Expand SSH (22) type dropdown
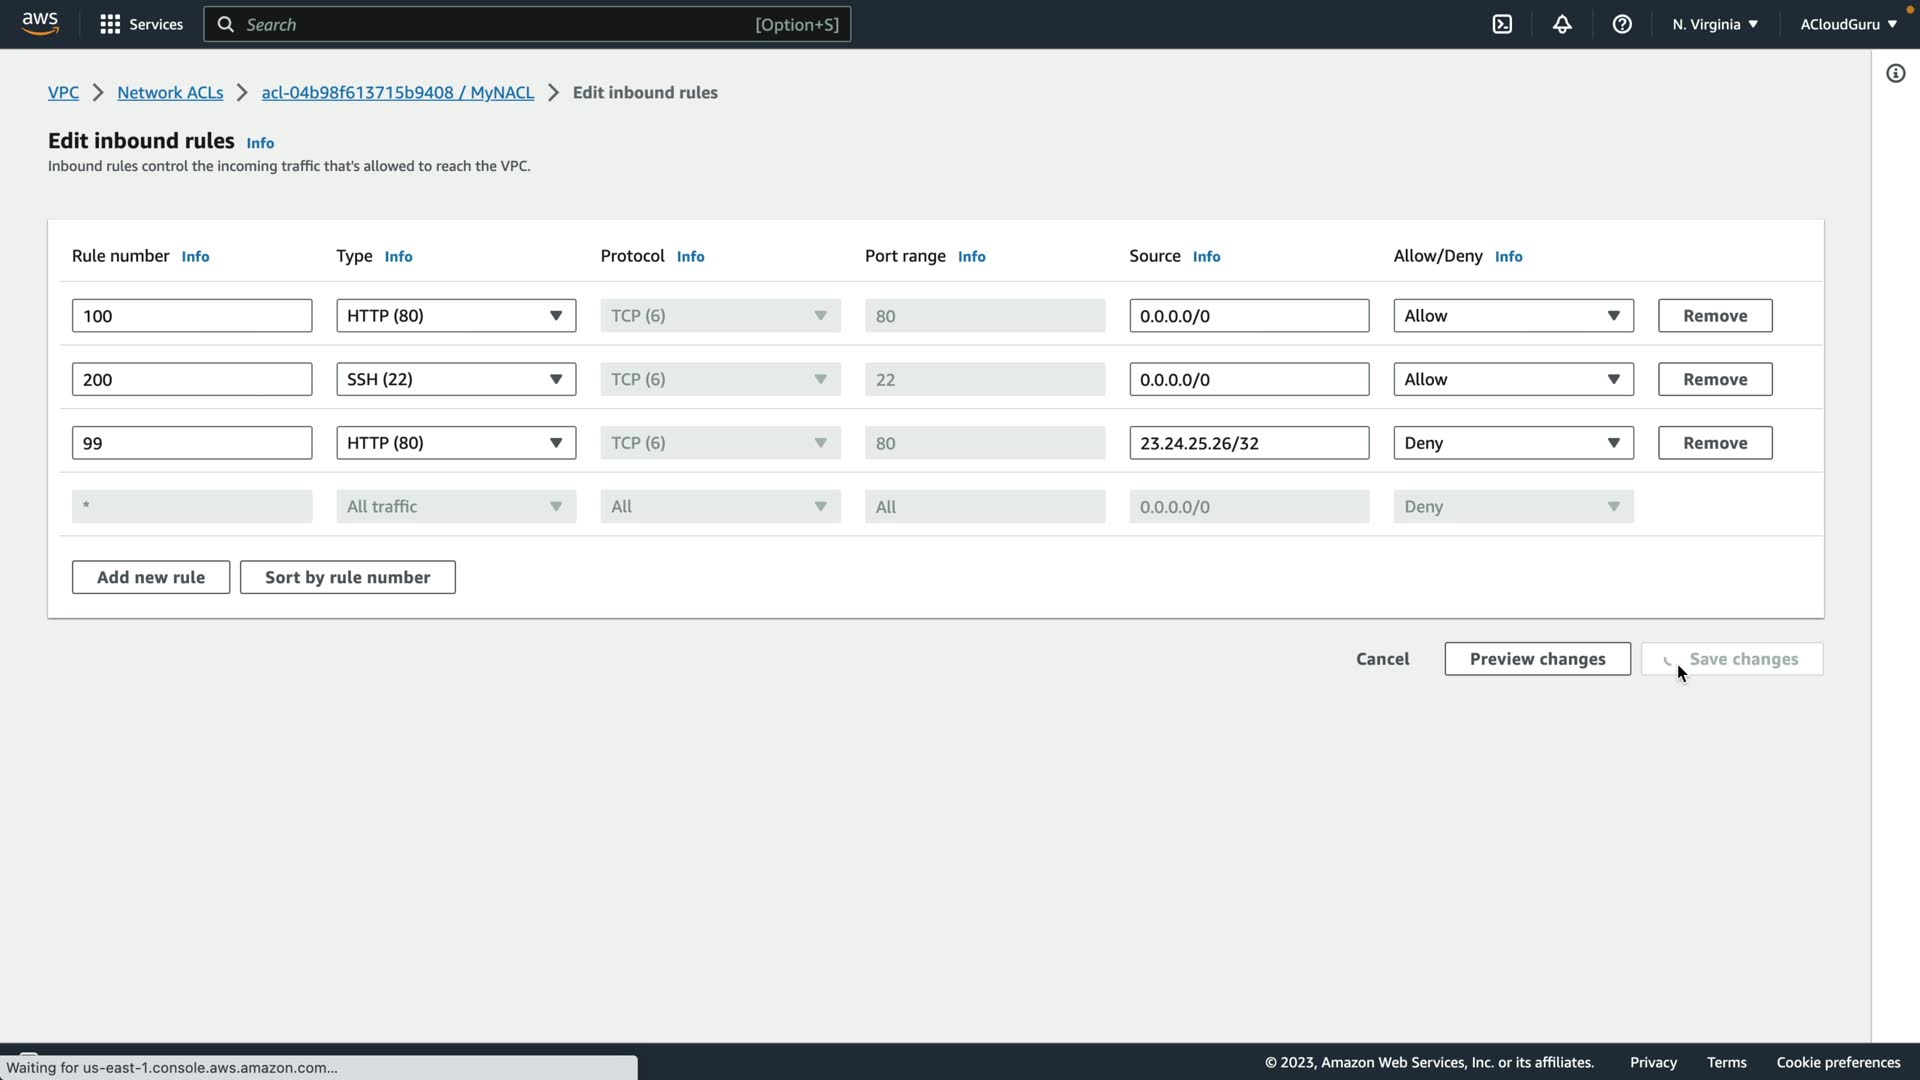Viewport: 1920px width, 1080px height. pyautogui.click(x=456, y=379)
